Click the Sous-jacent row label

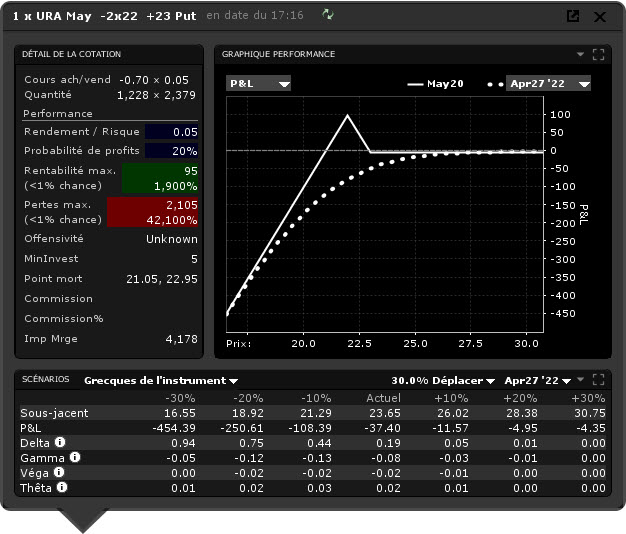coord(54,413)
